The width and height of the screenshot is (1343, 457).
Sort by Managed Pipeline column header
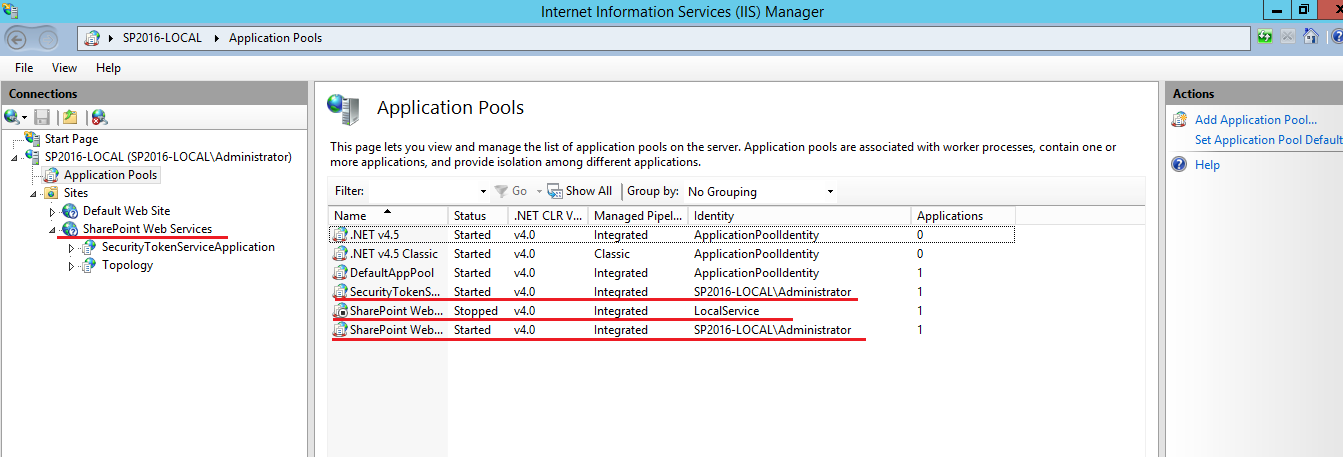638,216
